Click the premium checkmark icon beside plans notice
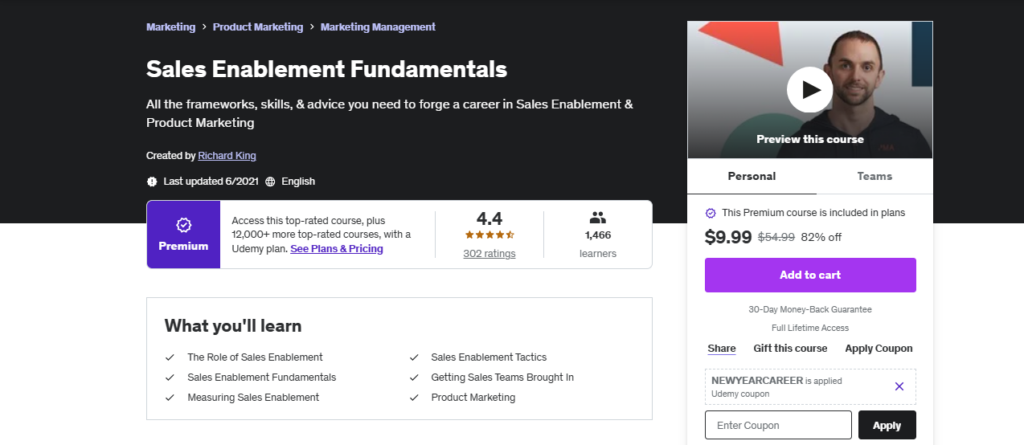The width and height of the screenshot is (1024, 445). (711, 213)
